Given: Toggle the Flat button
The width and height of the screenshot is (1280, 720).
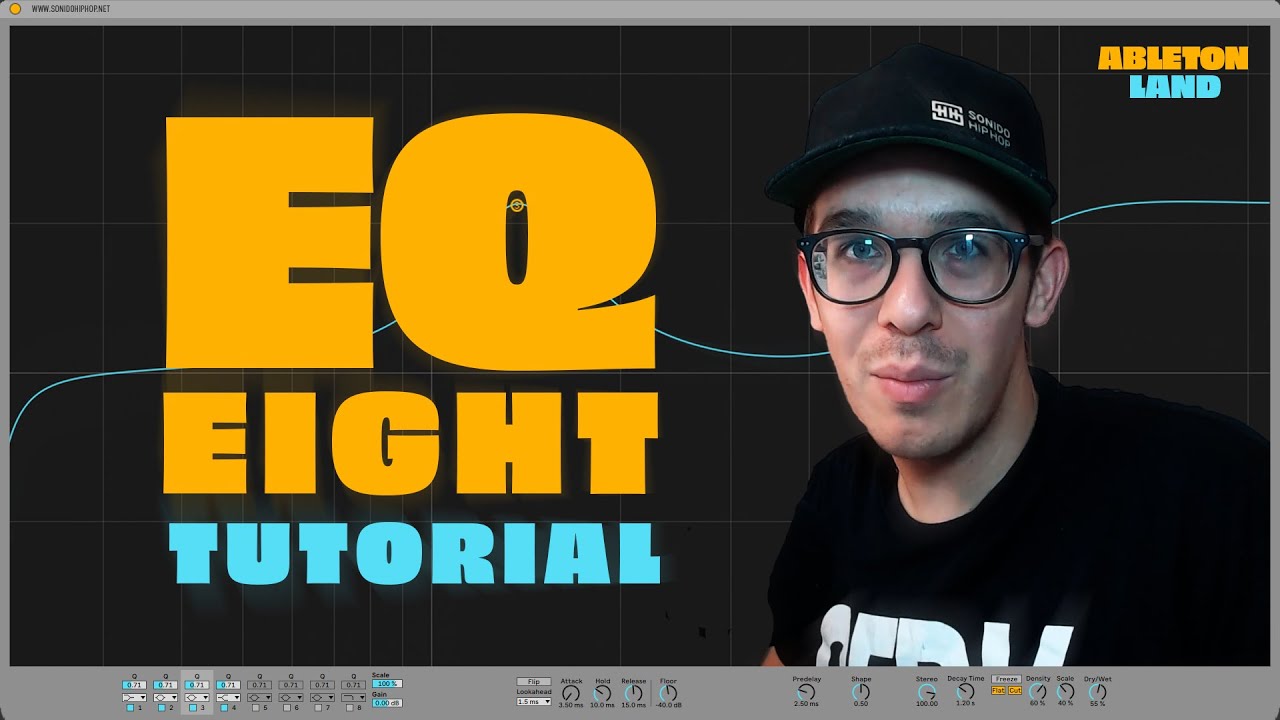Looking at the screenshot, I should click(998, 690).
